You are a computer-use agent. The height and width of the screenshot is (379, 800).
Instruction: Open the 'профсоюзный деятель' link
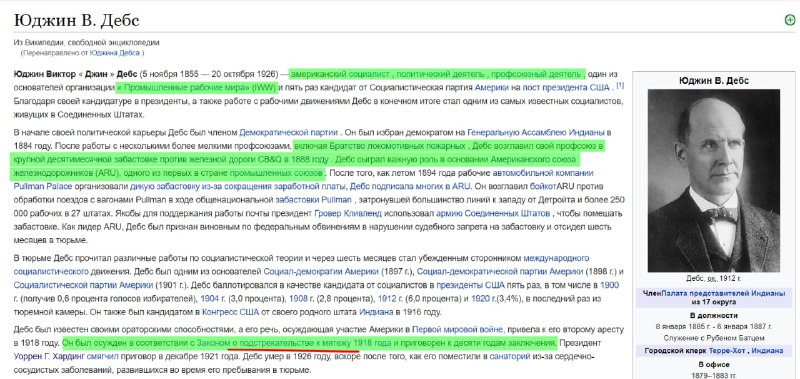[x=537, y=73]
